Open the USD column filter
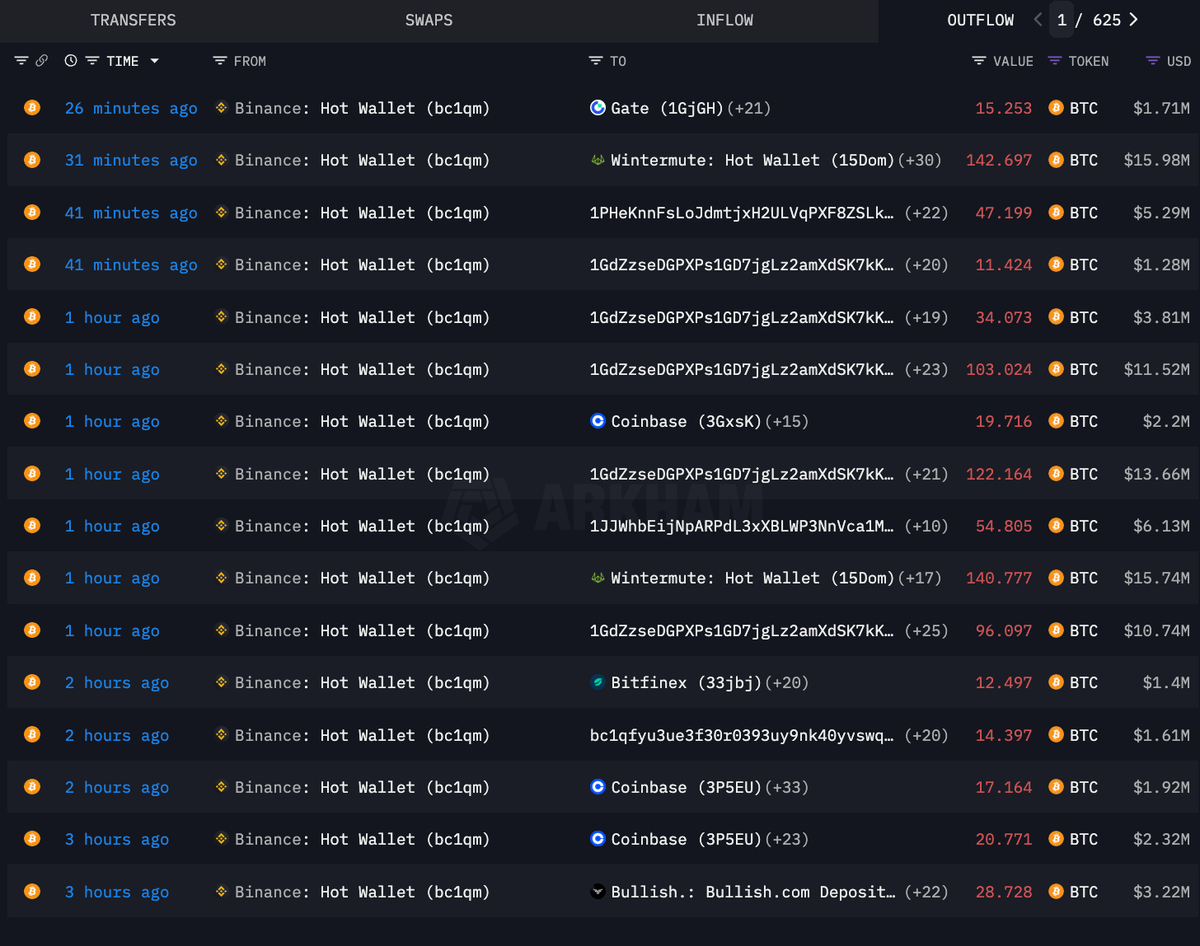Screen dimensions: 1200x946 1153,61
